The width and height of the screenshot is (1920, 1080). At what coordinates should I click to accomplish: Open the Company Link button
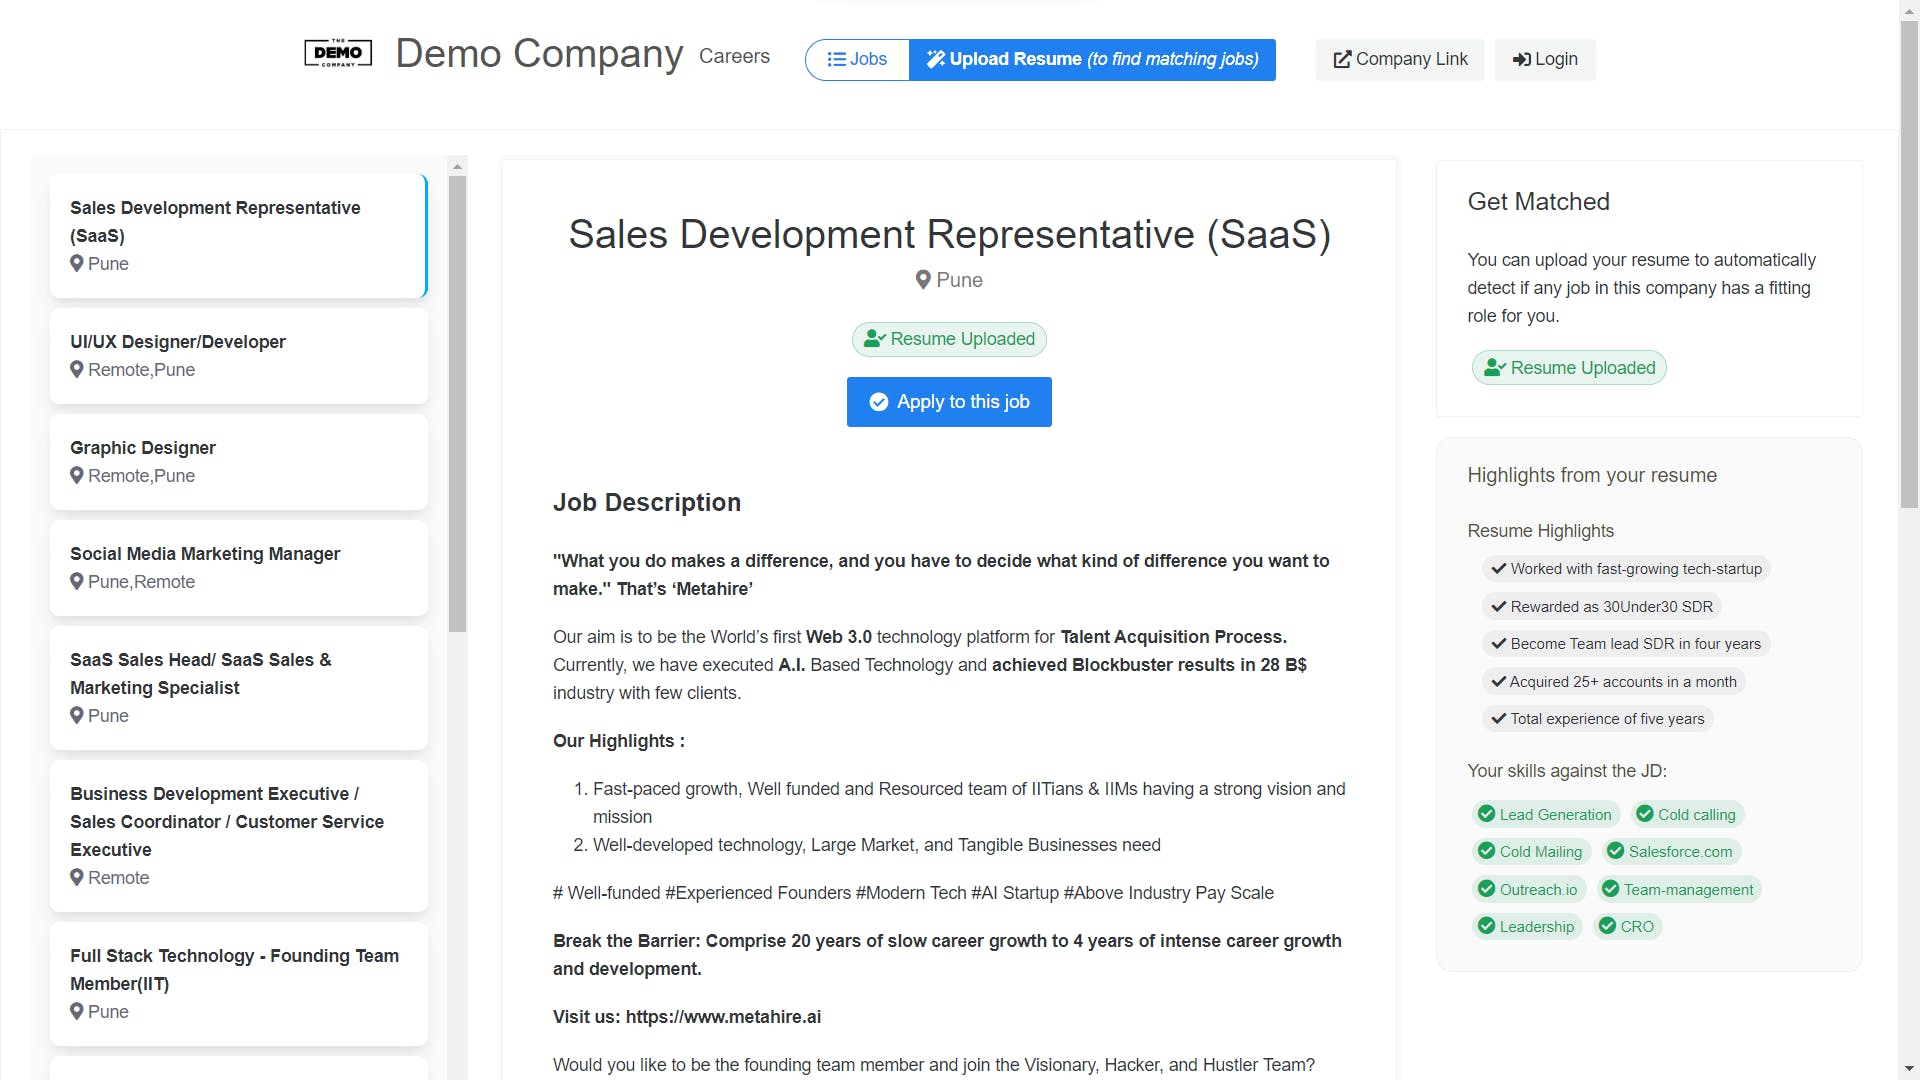click(1400, 59)
